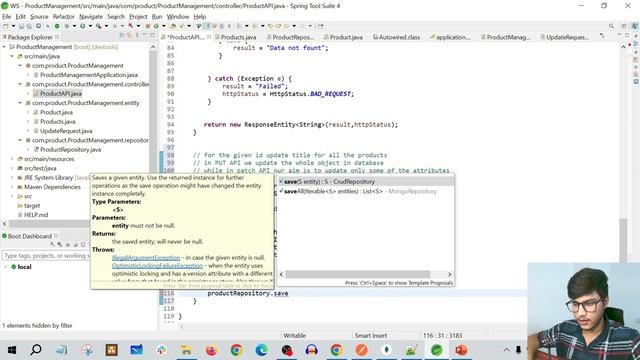Click the Boot Dashboard view title

(x=30, y=236)
